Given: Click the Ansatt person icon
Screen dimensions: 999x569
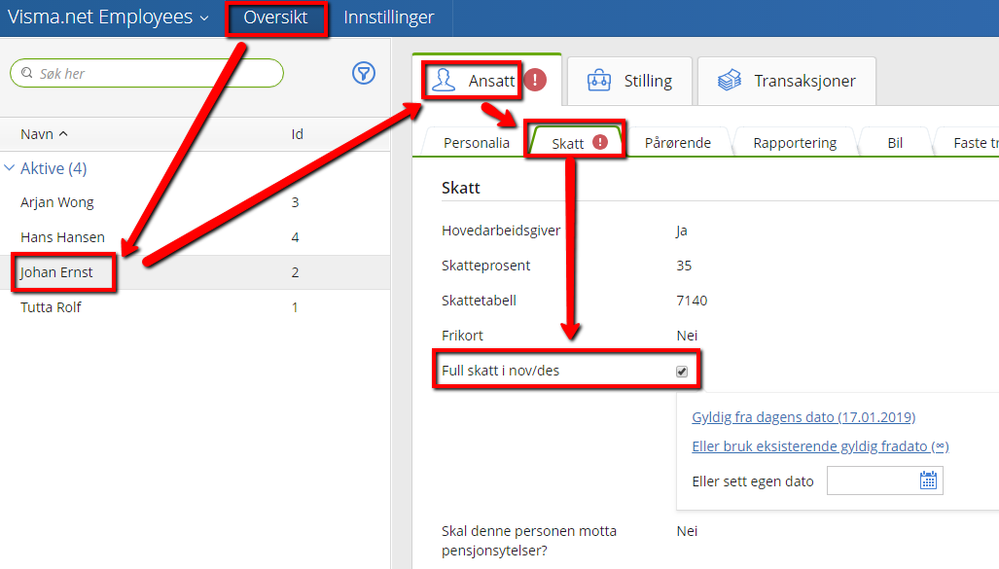Looking at the screenshot, I should [x=443, y=80].
